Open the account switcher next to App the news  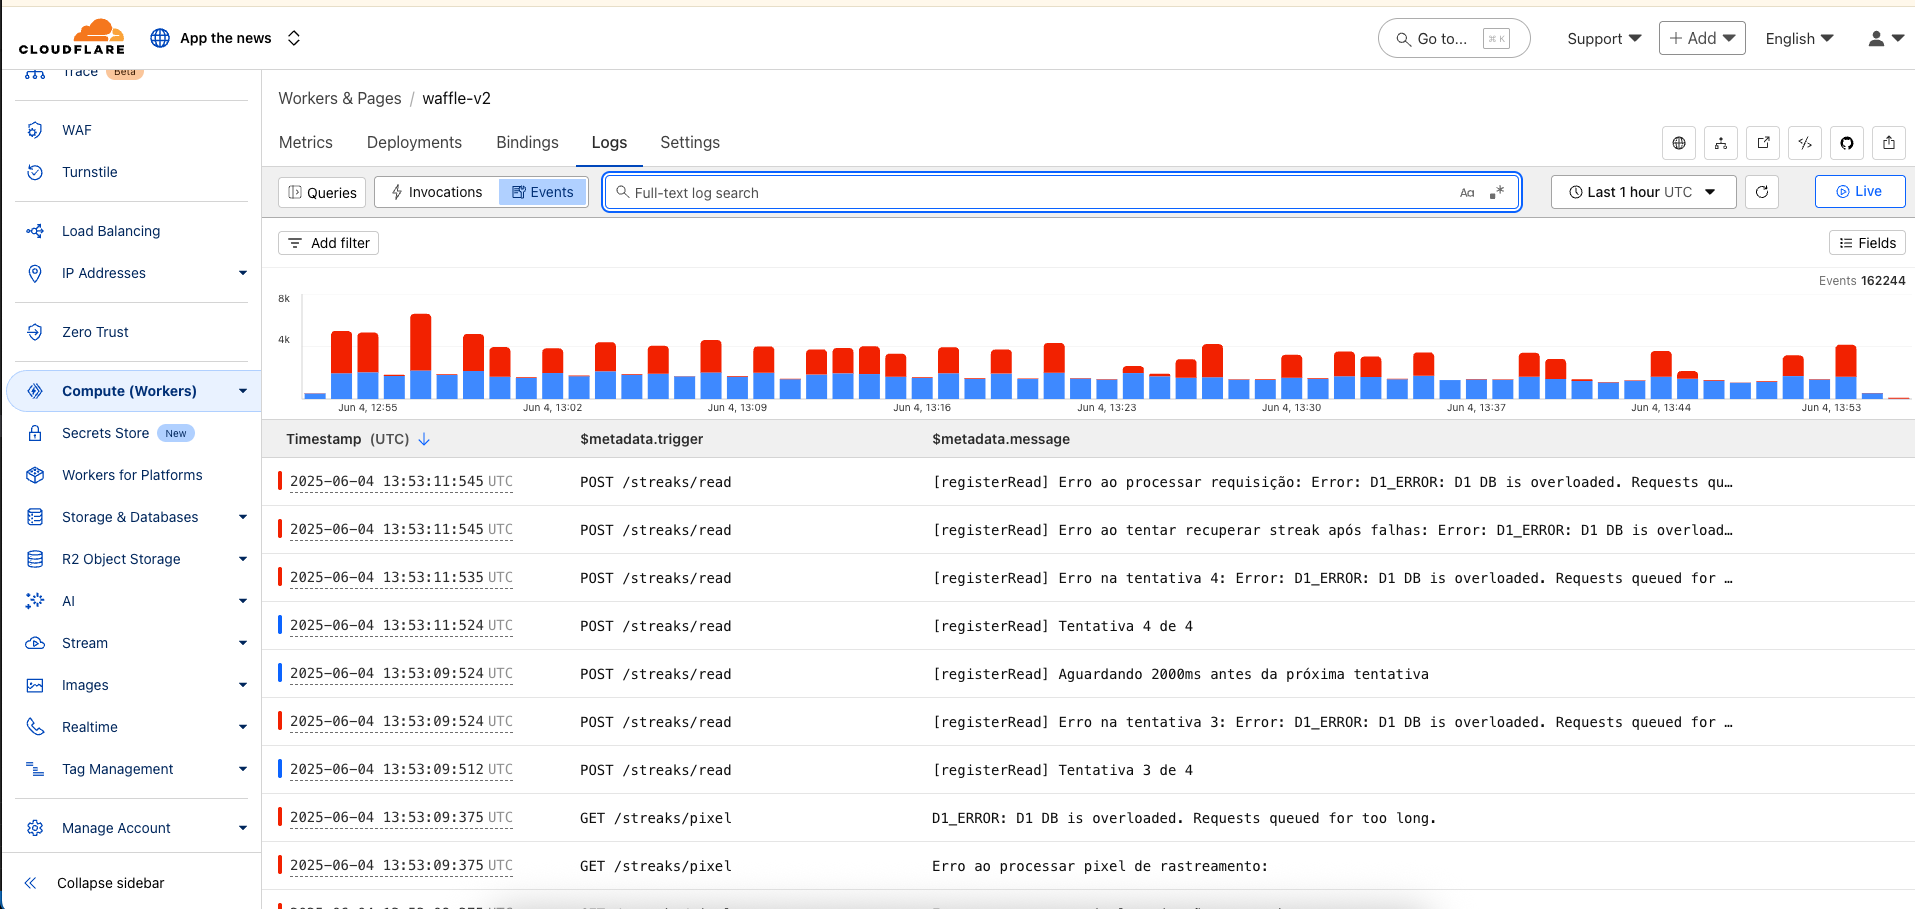click(x=294, y=38)
